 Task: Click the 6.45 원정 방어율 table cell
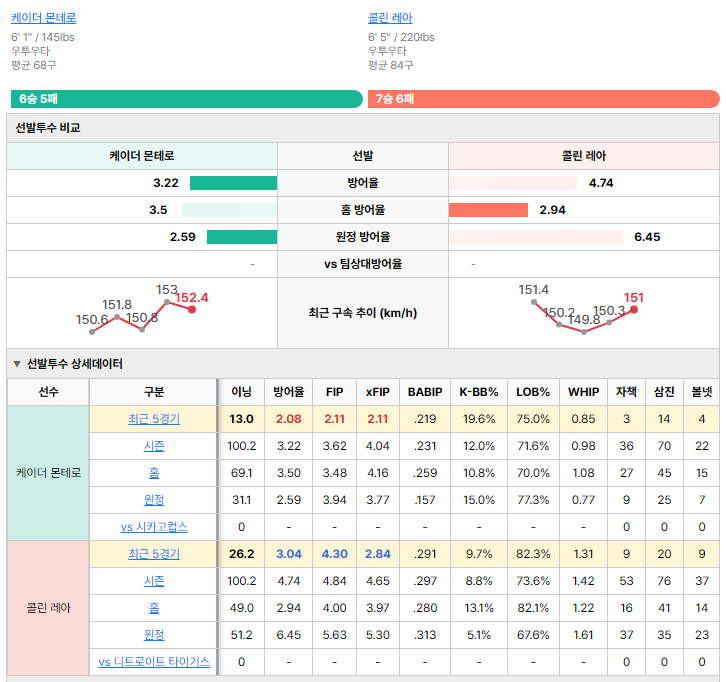point(288,635)
